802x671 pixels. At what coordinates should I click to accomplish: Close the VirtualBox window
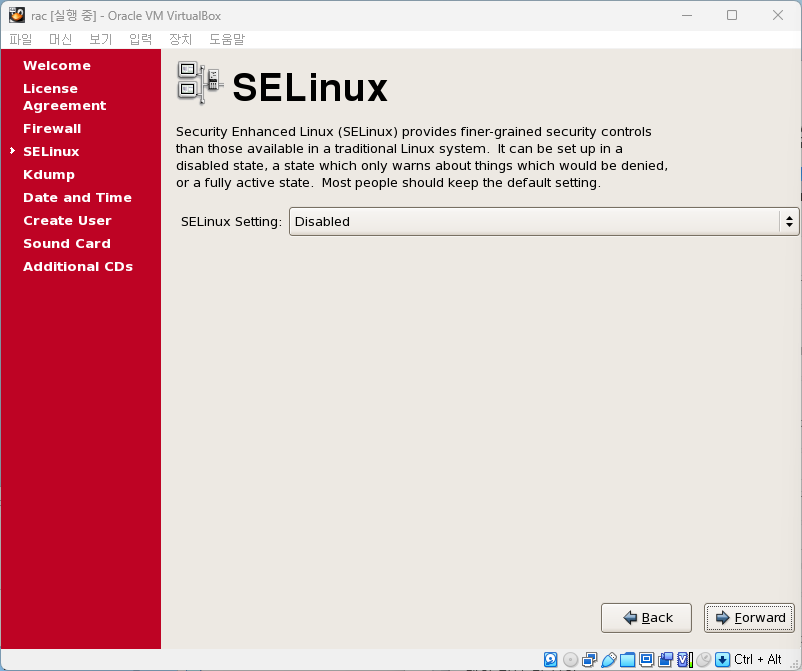[777, 15]
